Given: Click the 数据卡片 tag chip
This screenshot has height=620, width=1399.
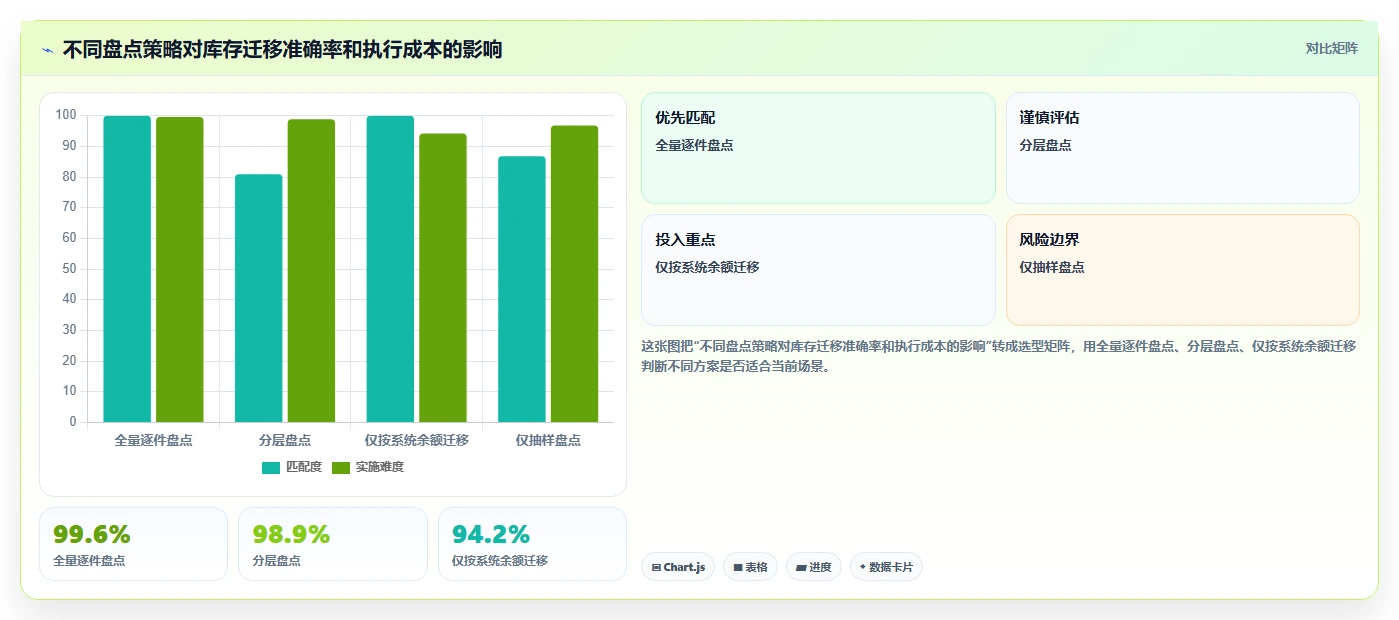Looking at the screenshot, I should coord(886,567).
